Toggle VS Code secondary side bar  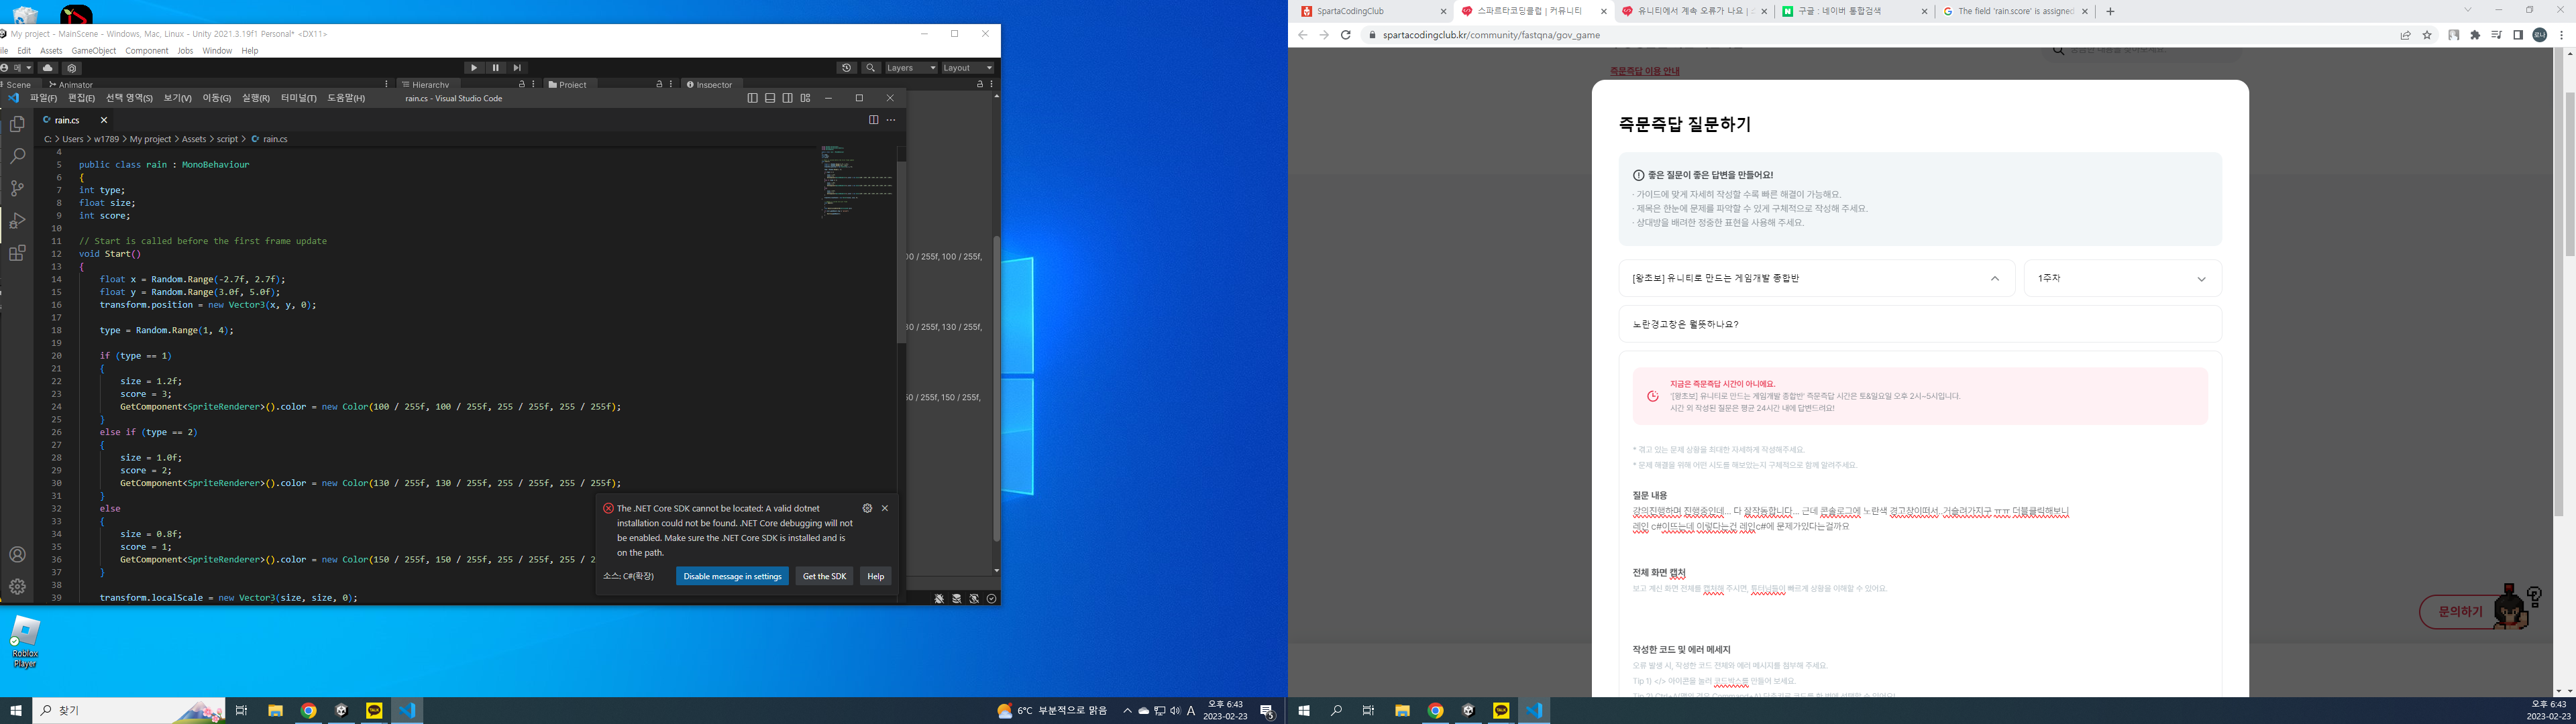pos(787,98)
